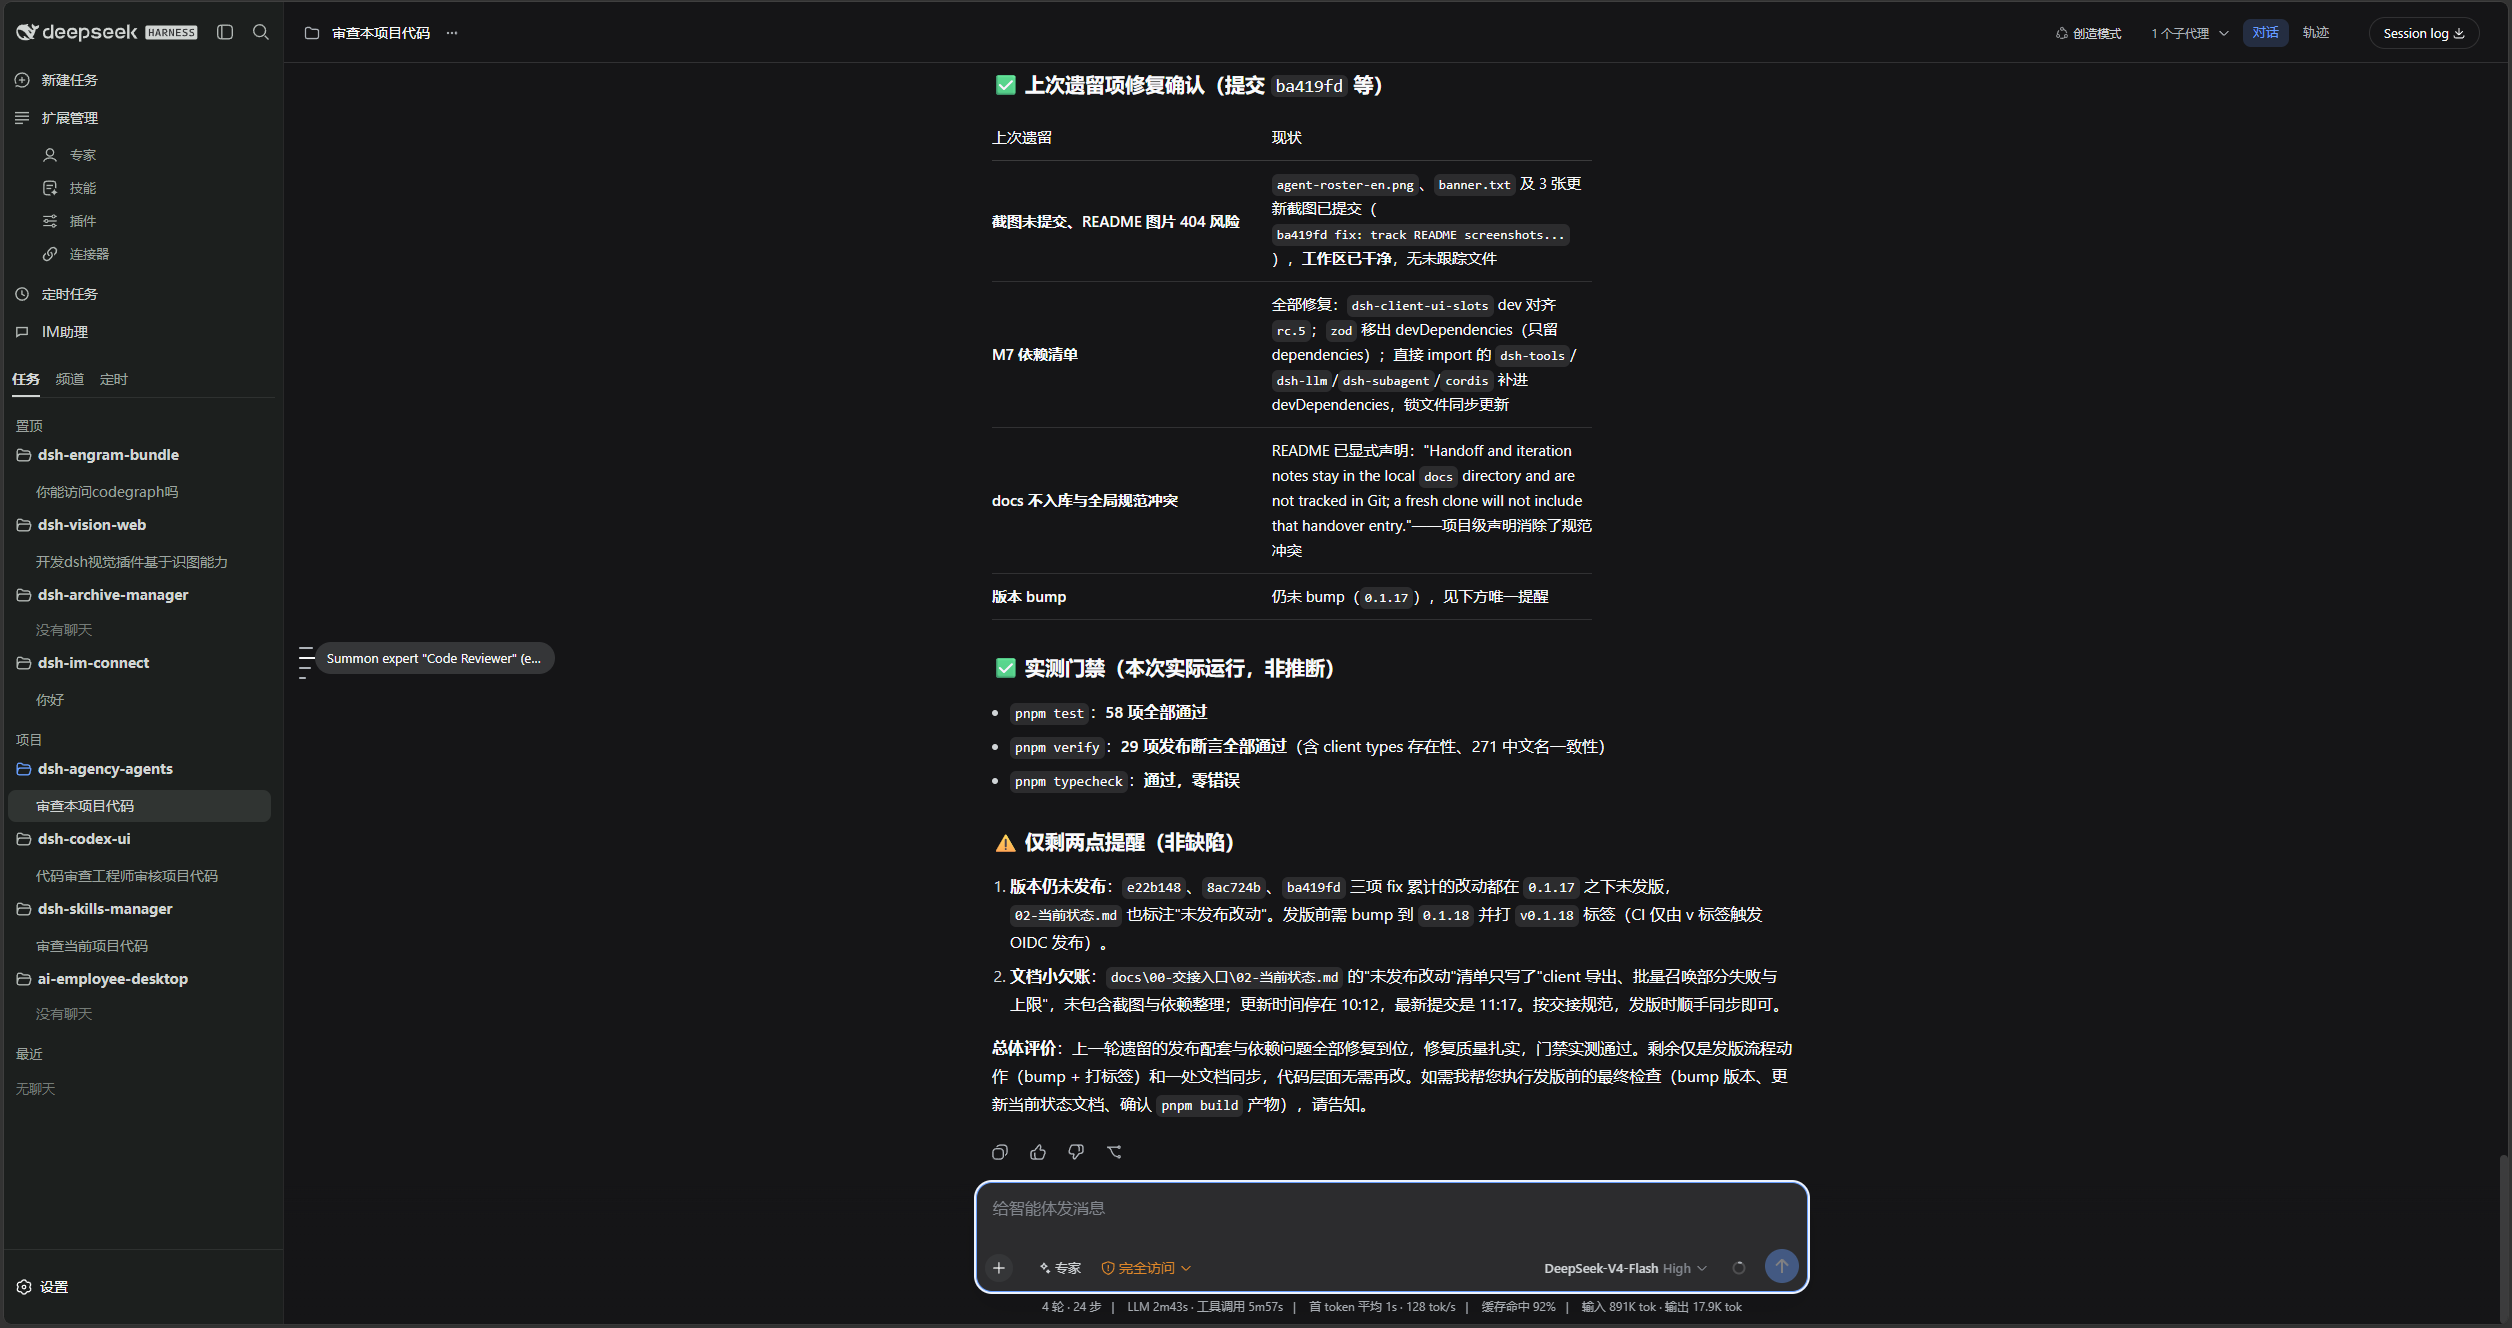The image size is (2512, 1328).
Task: Copy the assistant reply
Action: [1000, 1152]
